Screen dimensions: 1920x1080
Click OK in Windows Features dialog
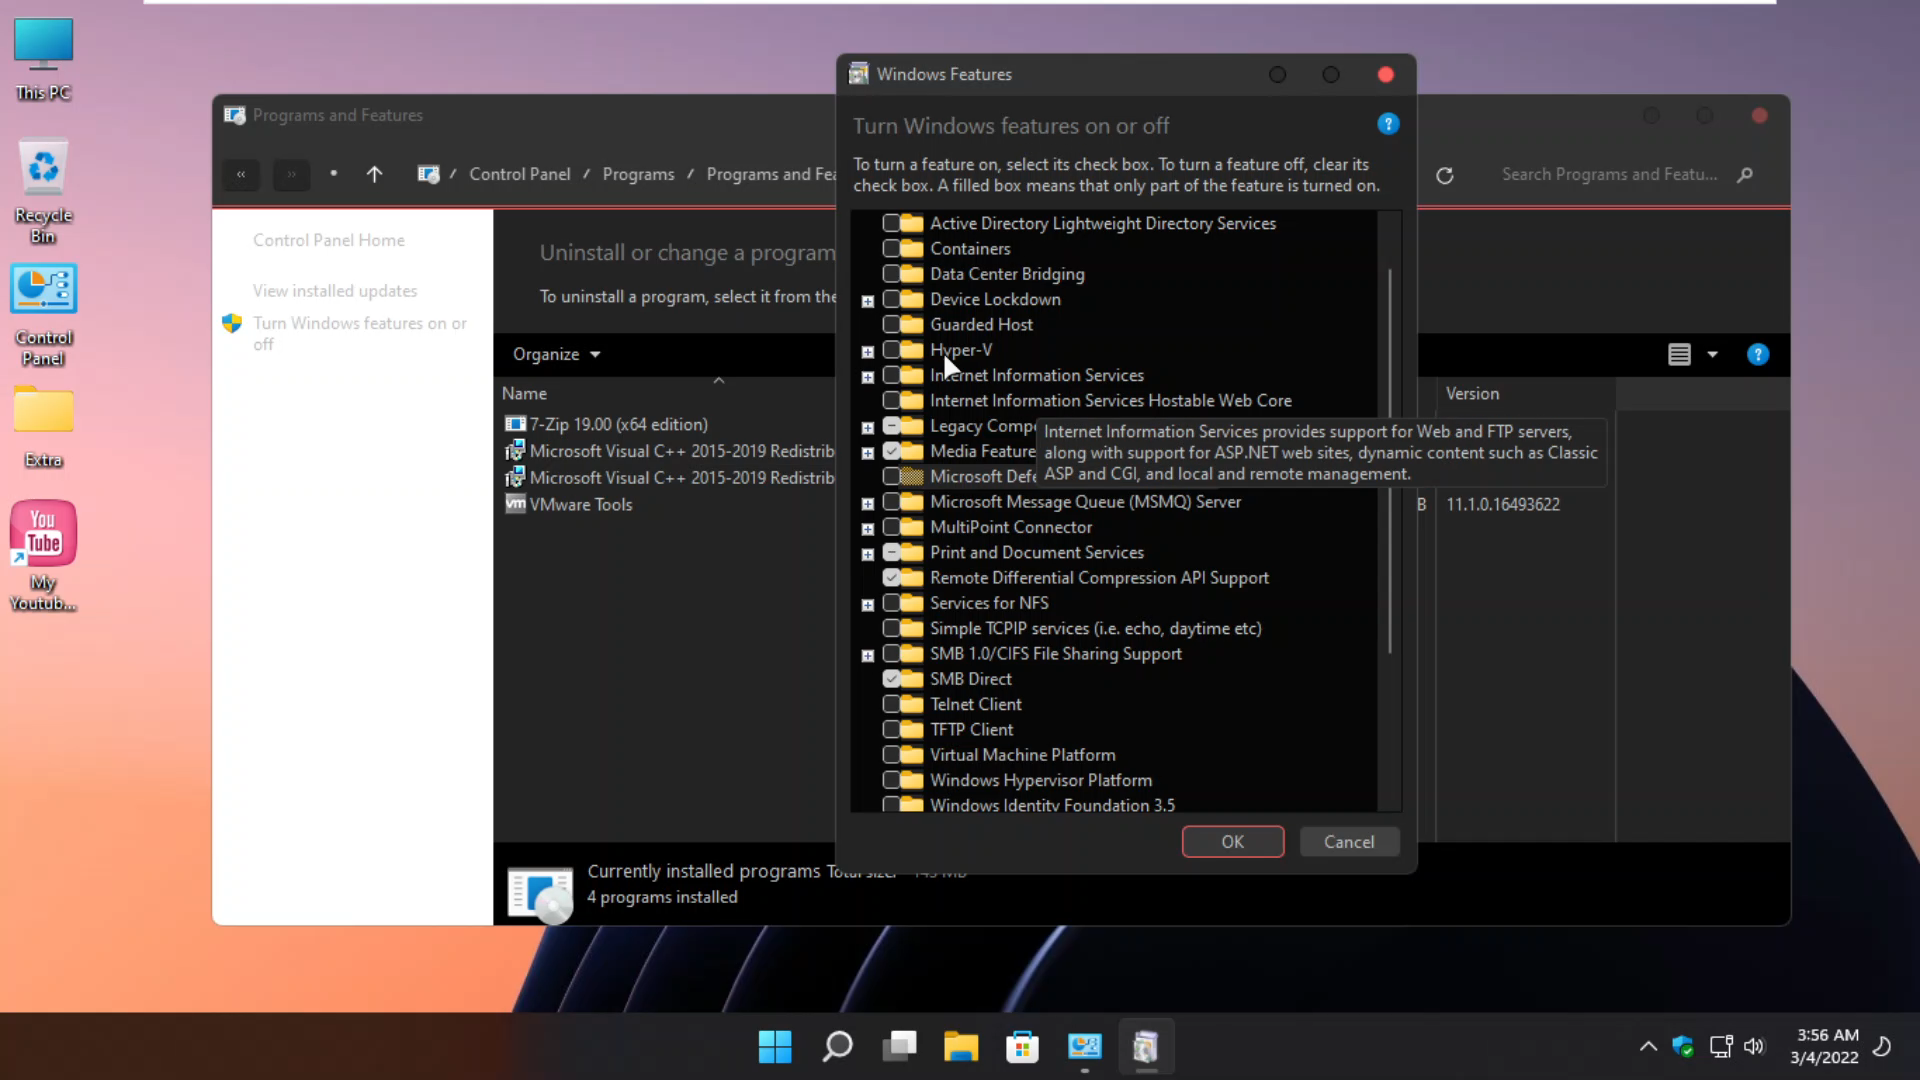point(1232,842)
